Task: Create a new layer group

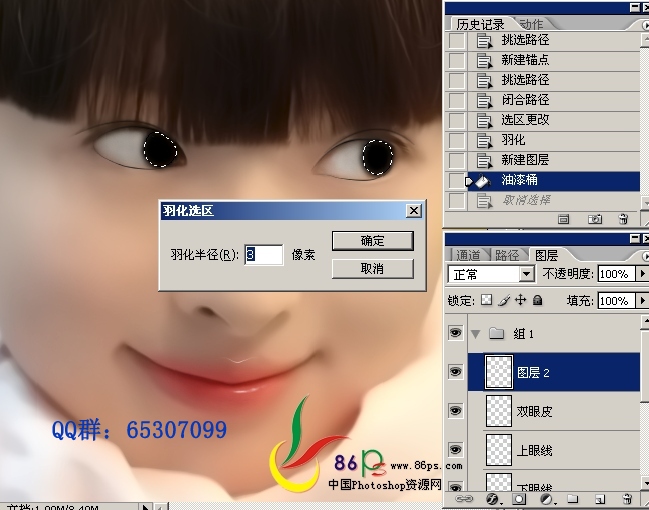Action: [572, 499]
